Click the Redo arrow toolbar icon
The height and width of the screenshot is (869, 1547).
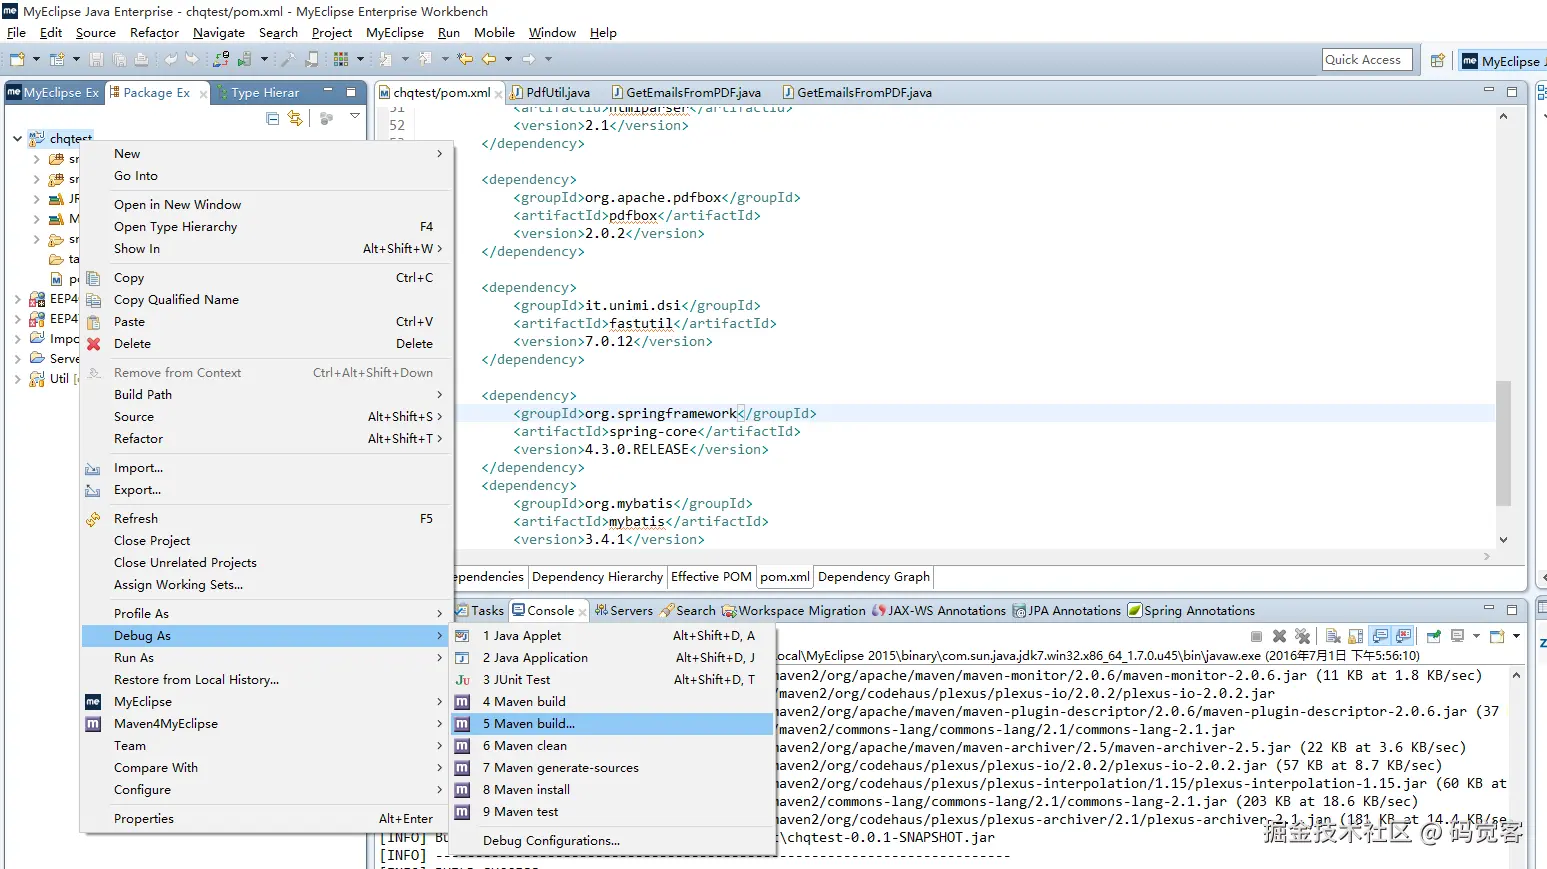click(x=191, y=59)
